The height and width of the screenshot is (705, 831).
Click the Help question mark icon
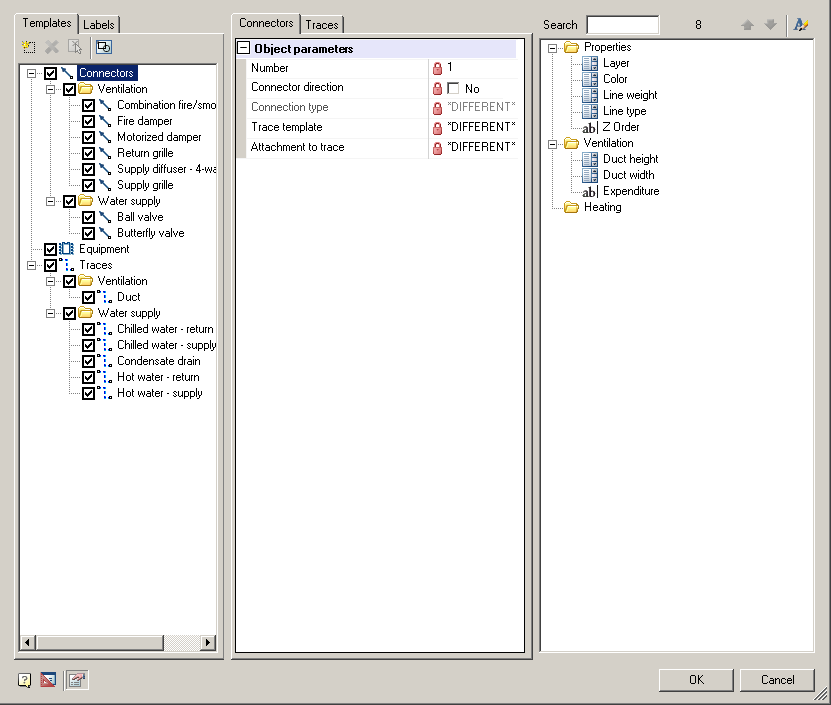click(22, 679)
